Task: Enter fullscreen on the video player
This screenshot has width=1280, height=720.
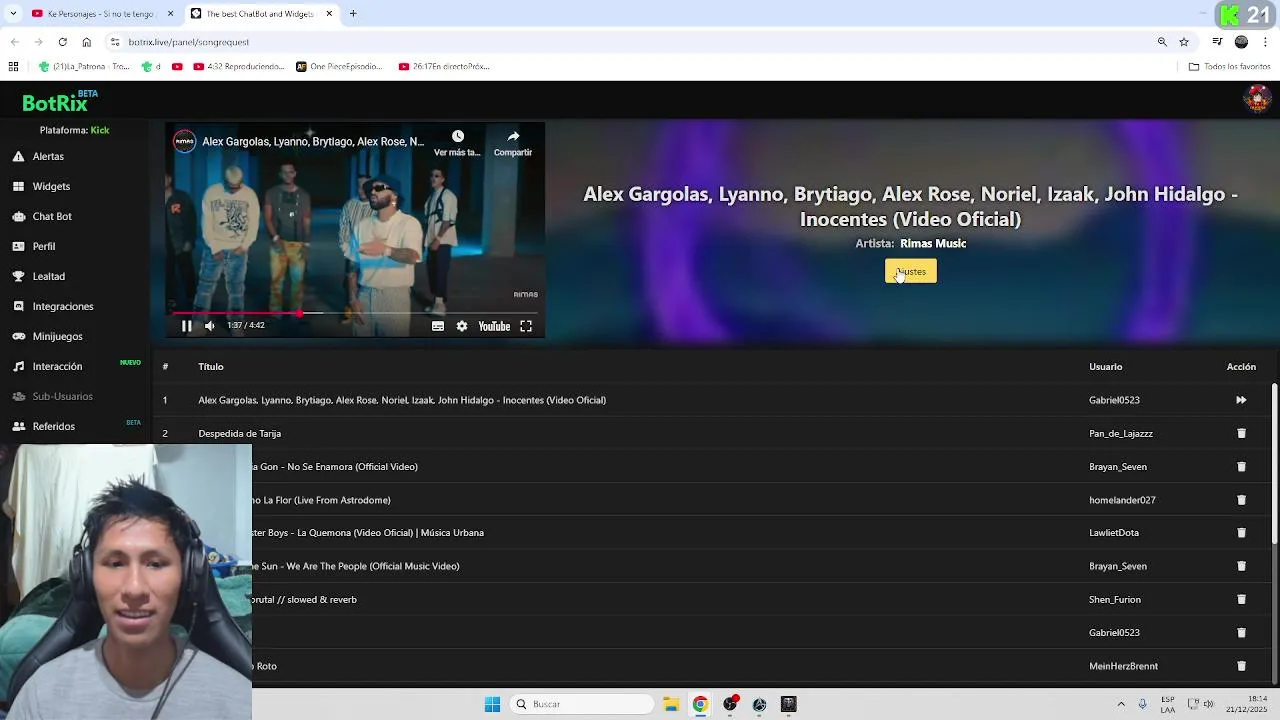Action: point(526,326)
